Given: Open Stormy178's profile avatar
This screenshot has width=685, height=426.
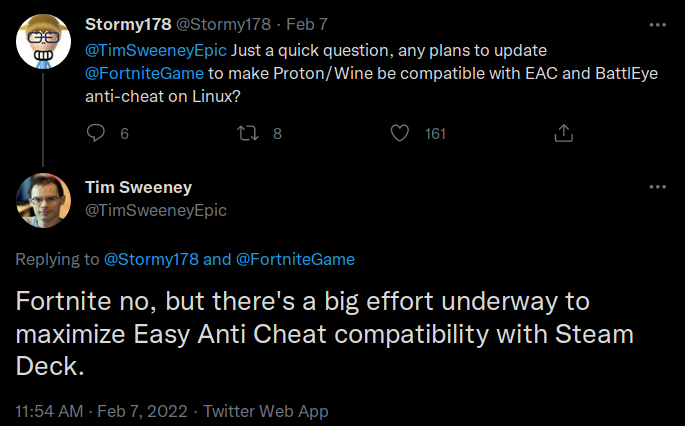Looking at the screenshot, I should (43, 42).
